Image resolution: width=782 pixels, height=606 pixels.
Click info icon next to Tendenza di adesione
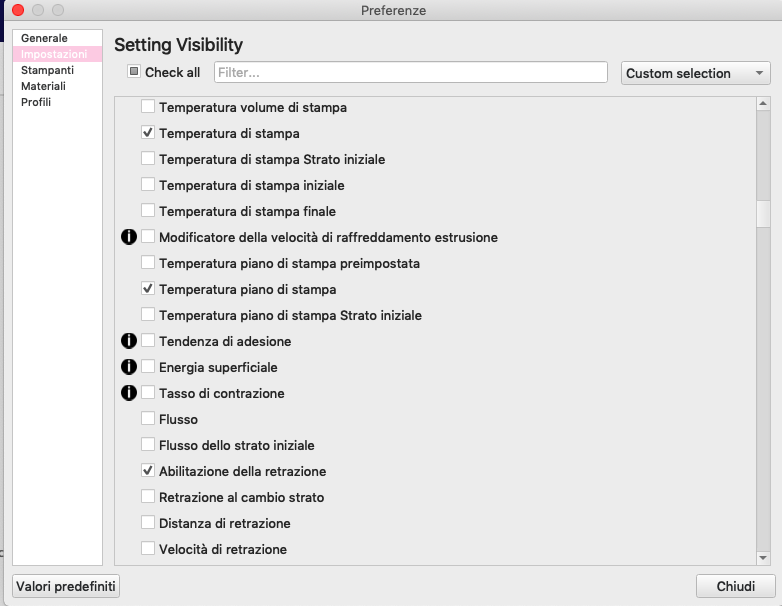(129, 341)
